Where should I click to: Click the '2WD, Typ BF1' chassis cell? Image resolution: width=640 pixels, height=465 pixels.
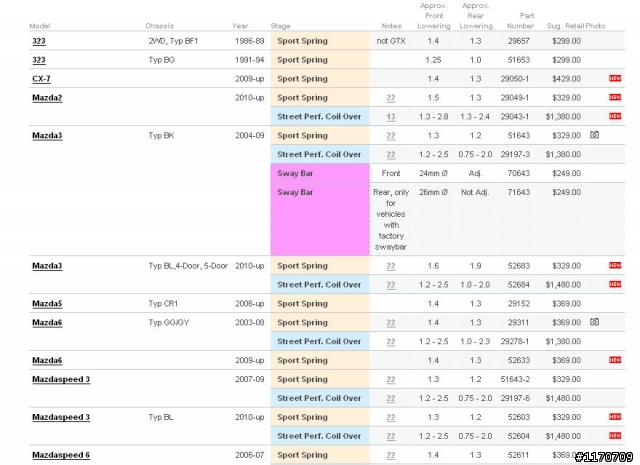point(173,41)
